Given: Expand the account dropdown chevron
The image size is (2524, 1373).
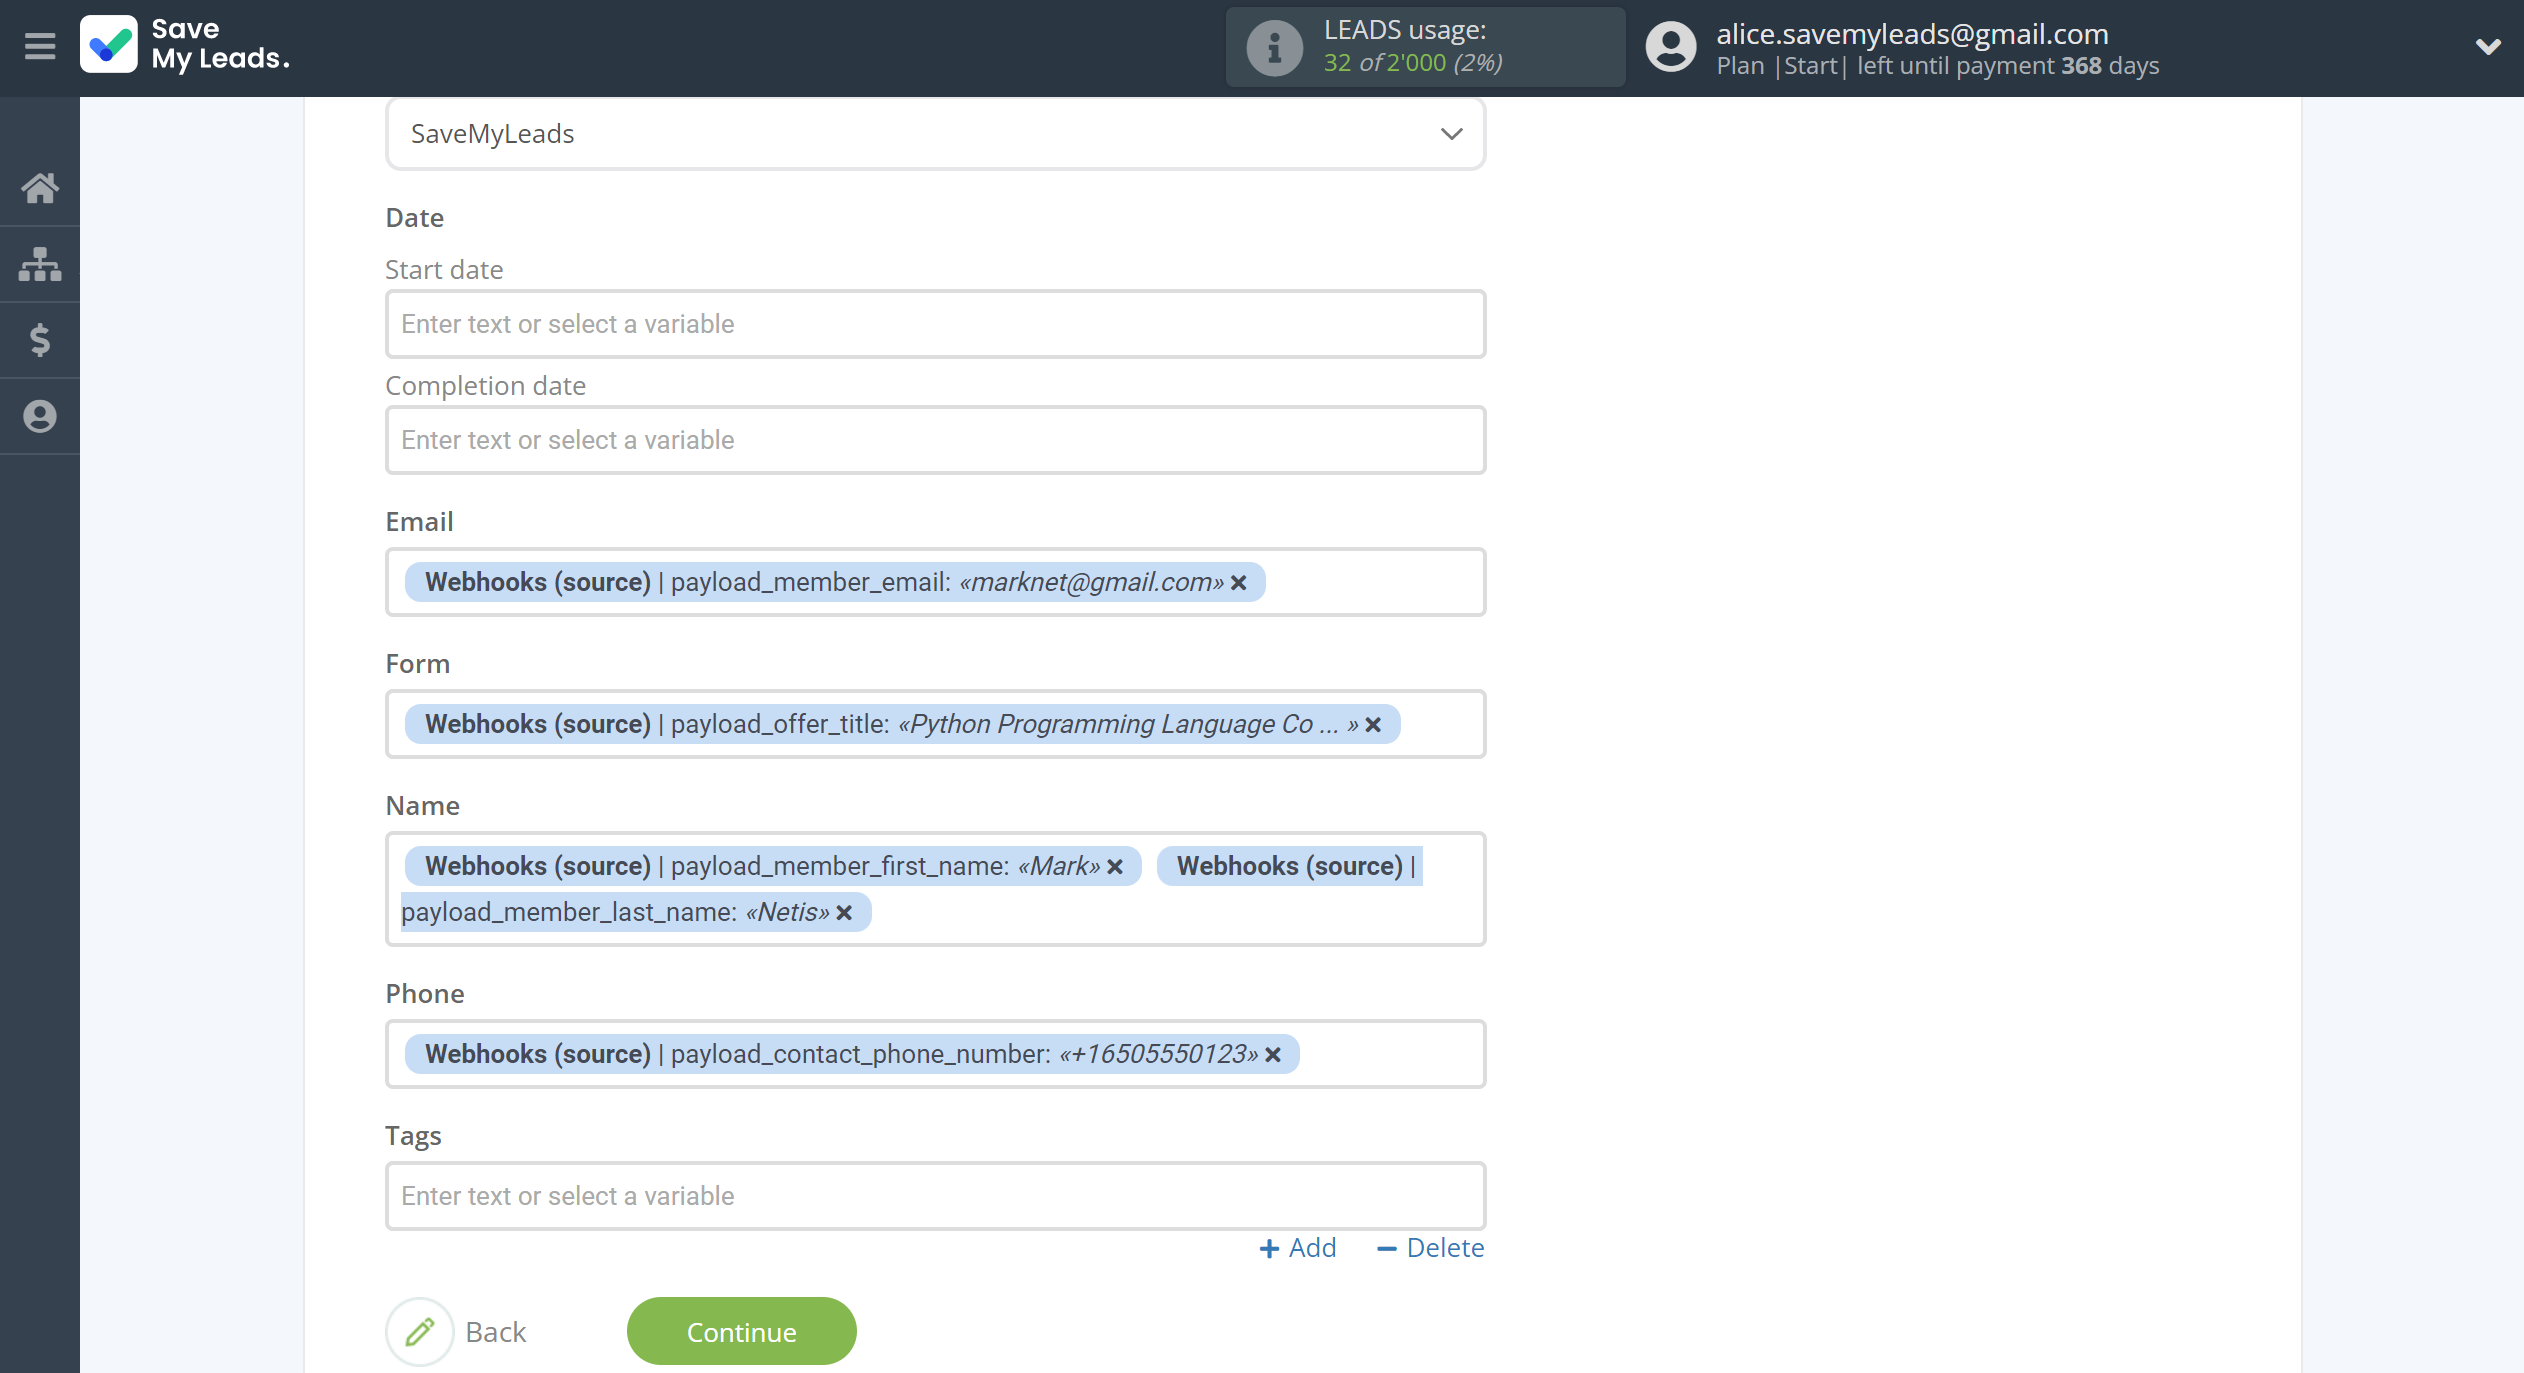Looking at the screenshot, I should point(2488,47).
